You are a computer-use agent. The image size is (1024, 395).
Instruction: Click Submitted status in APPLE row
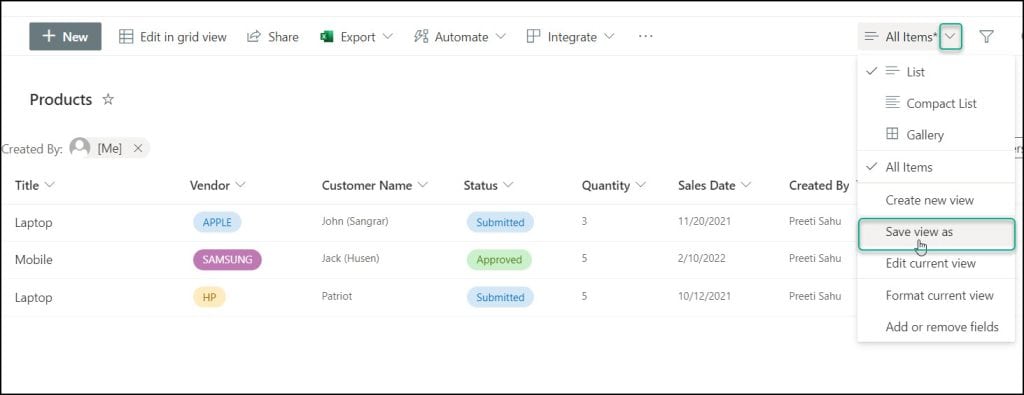click(x=500, y=222)
